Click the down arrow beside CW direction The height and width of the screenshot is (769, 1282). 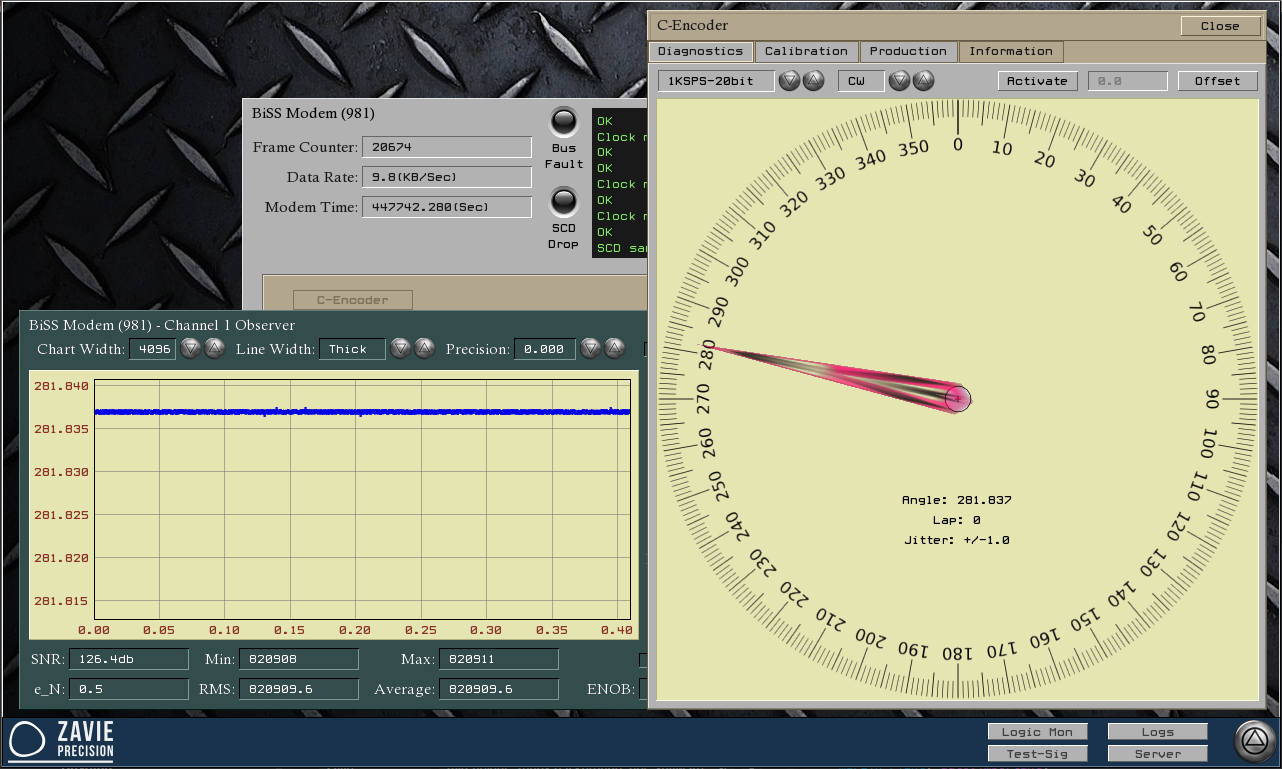point(900,81)
